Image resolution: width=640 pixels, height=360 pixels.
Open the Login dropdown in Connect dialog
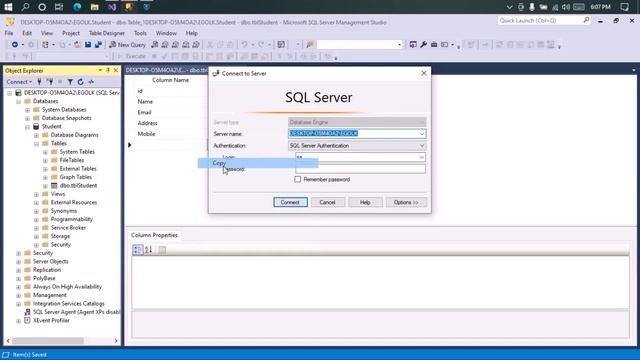(x=422, y=157)
